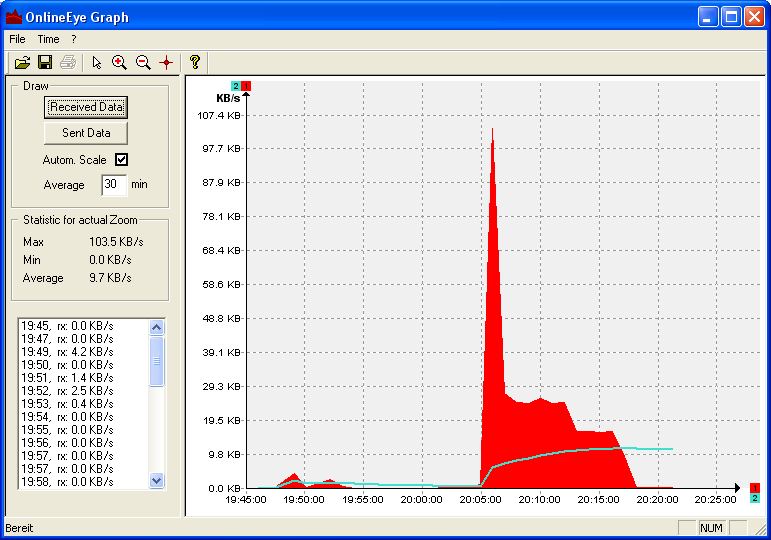Image resolution: width=771 pixels, height=540 pixels.
Task: Click the Print toolbar icon
Action: [x=68, y=62]
